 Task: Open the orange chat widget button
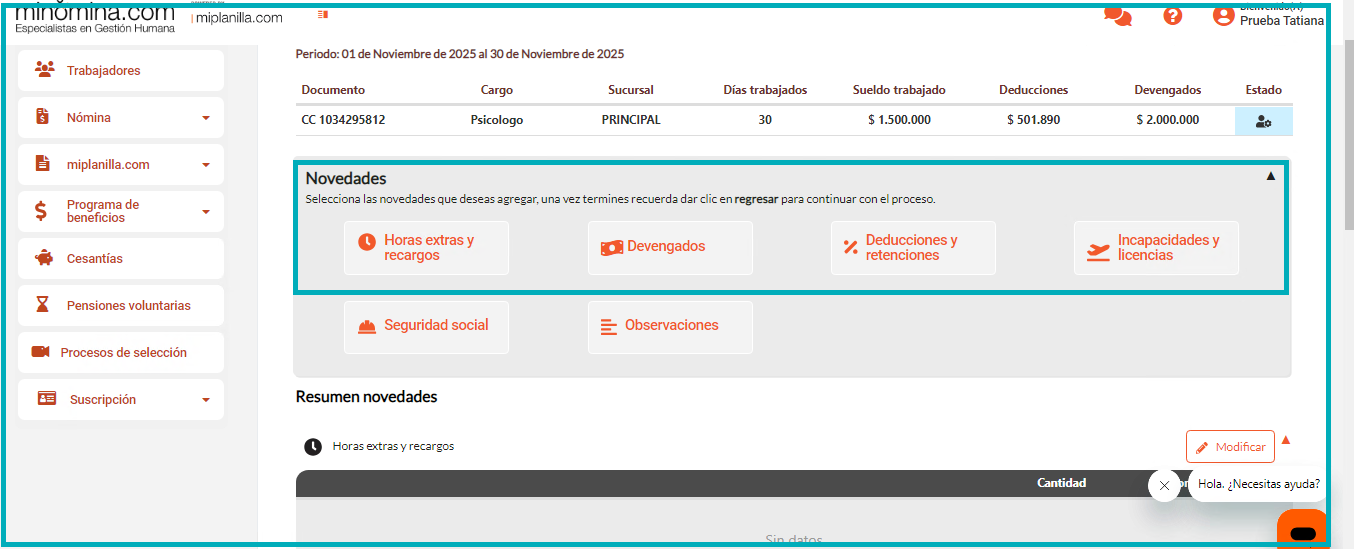[x=1302, y=531]
